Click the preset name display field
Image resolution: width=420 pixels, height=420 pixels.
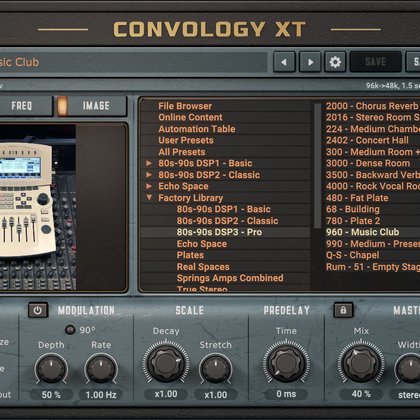133,62
